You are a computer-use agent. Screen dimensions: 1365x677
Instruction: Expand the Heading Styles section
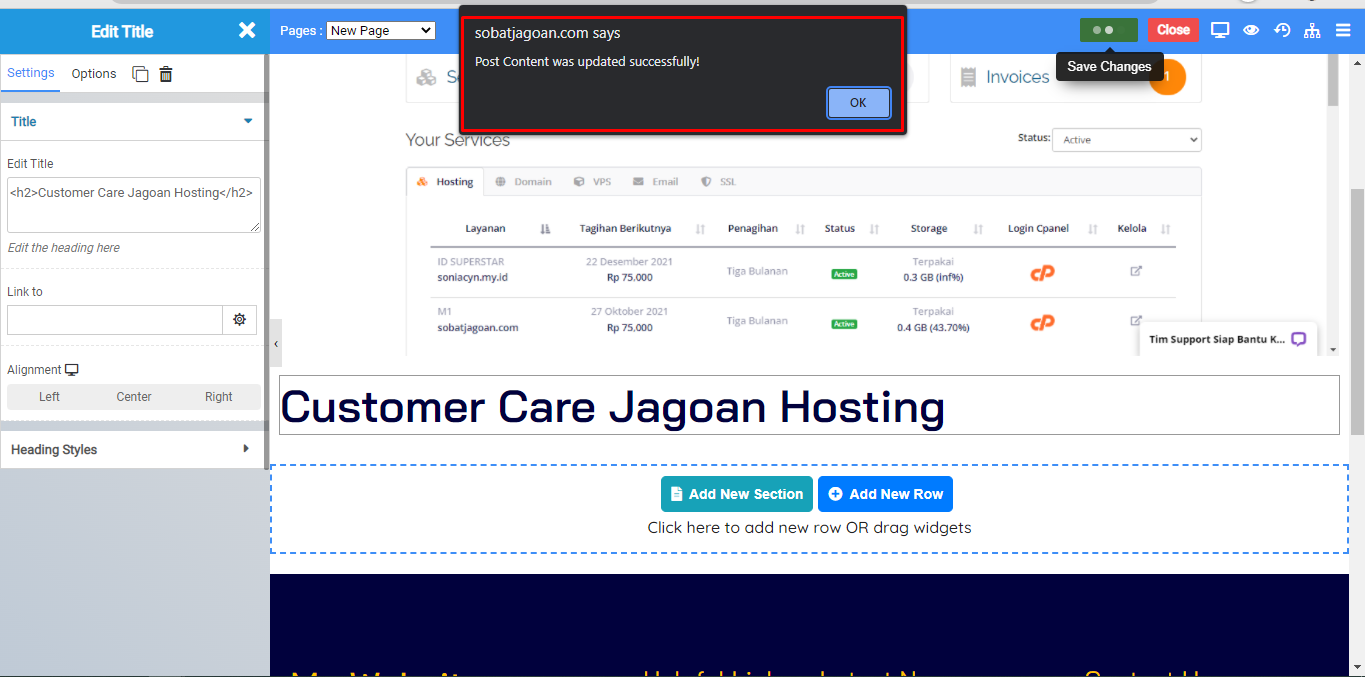click(x=132, y=450)
